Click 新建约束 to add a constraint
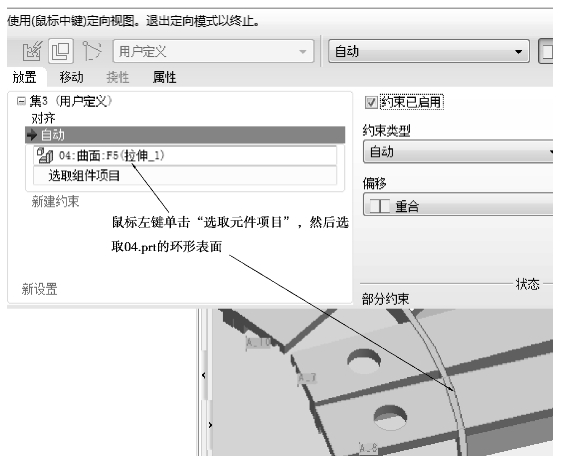The image size is (566, 469). [55, 201]
